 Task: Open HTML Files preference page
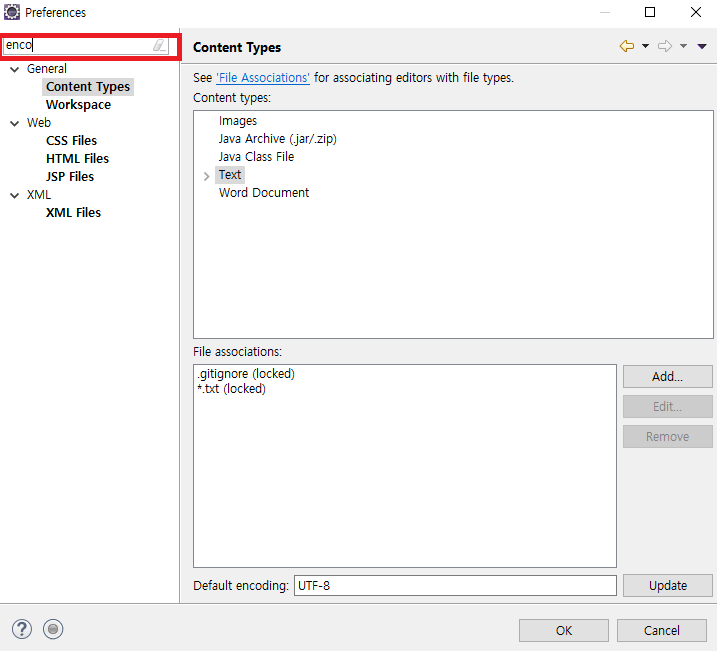click(77, 159)
